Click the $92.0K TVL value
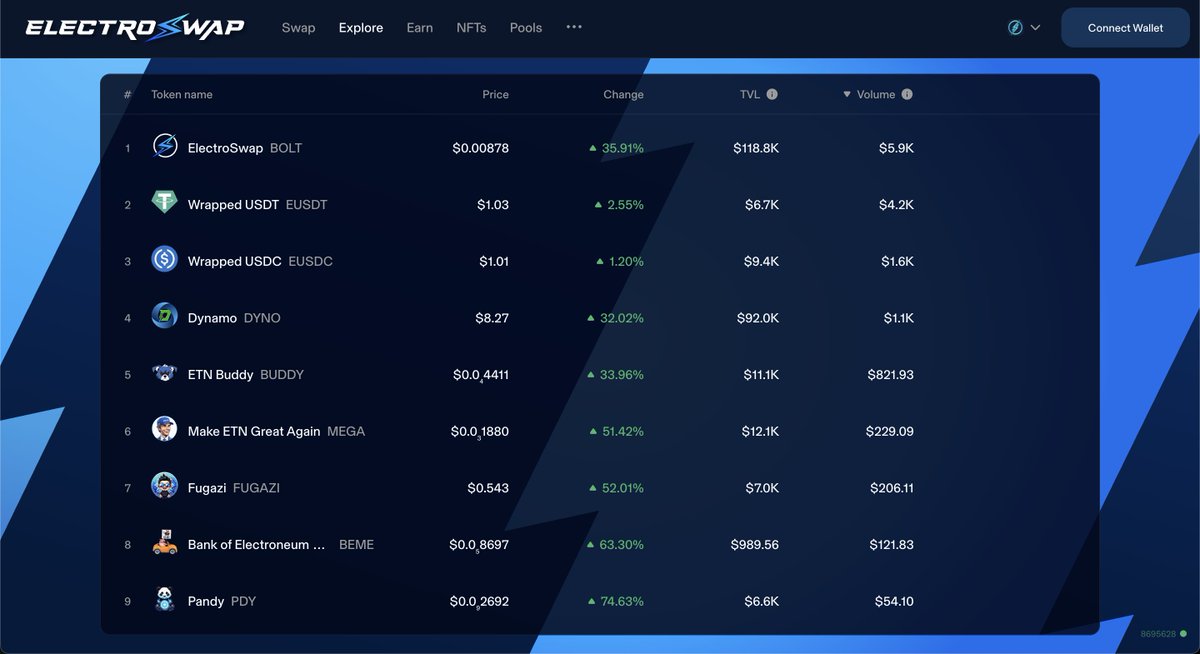 759,318
